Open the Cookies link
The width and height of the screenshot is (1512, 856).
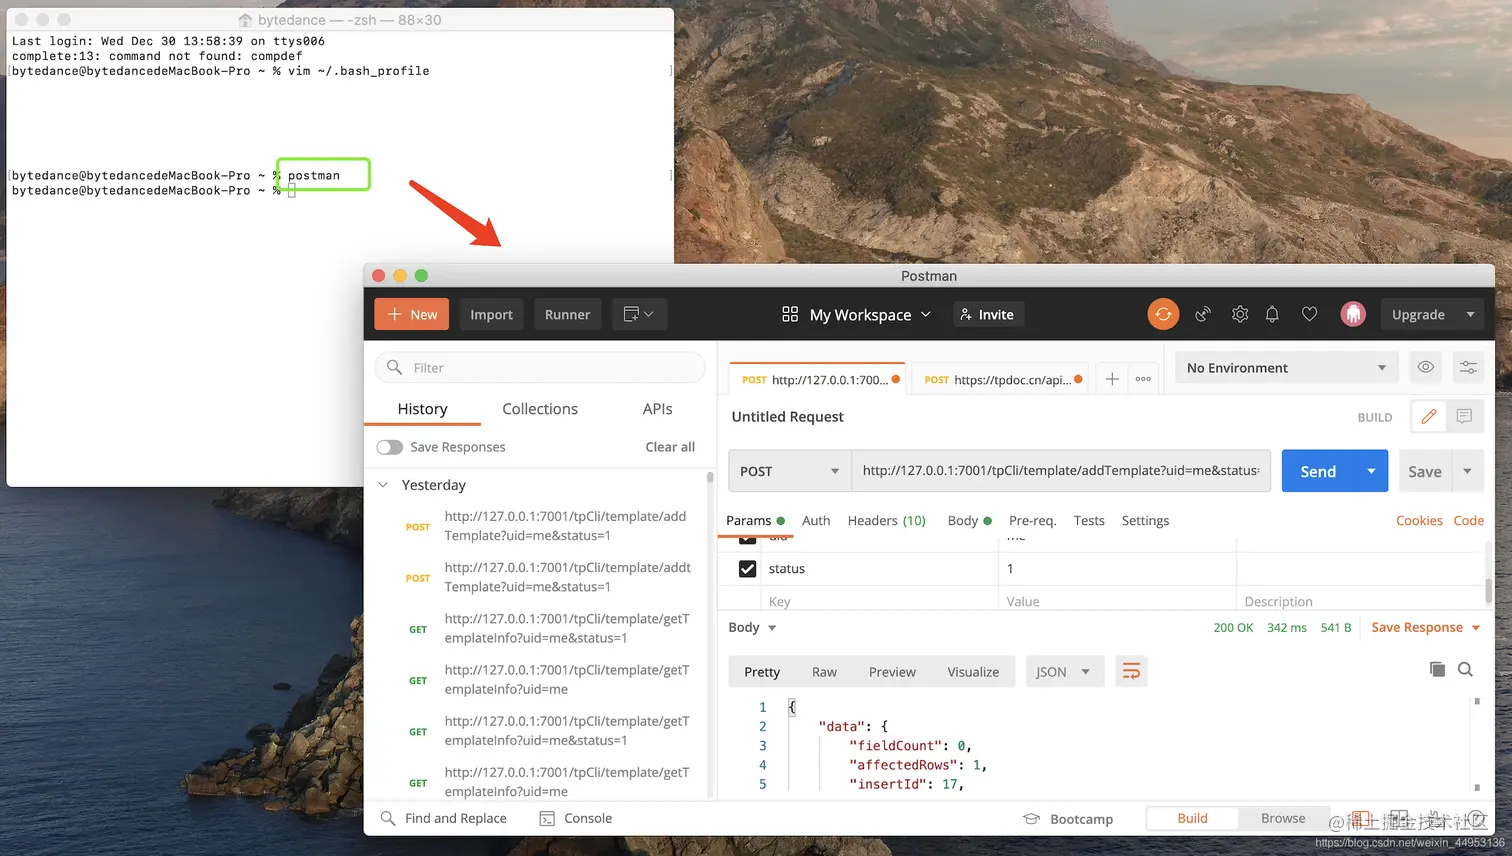(1419, 520)
